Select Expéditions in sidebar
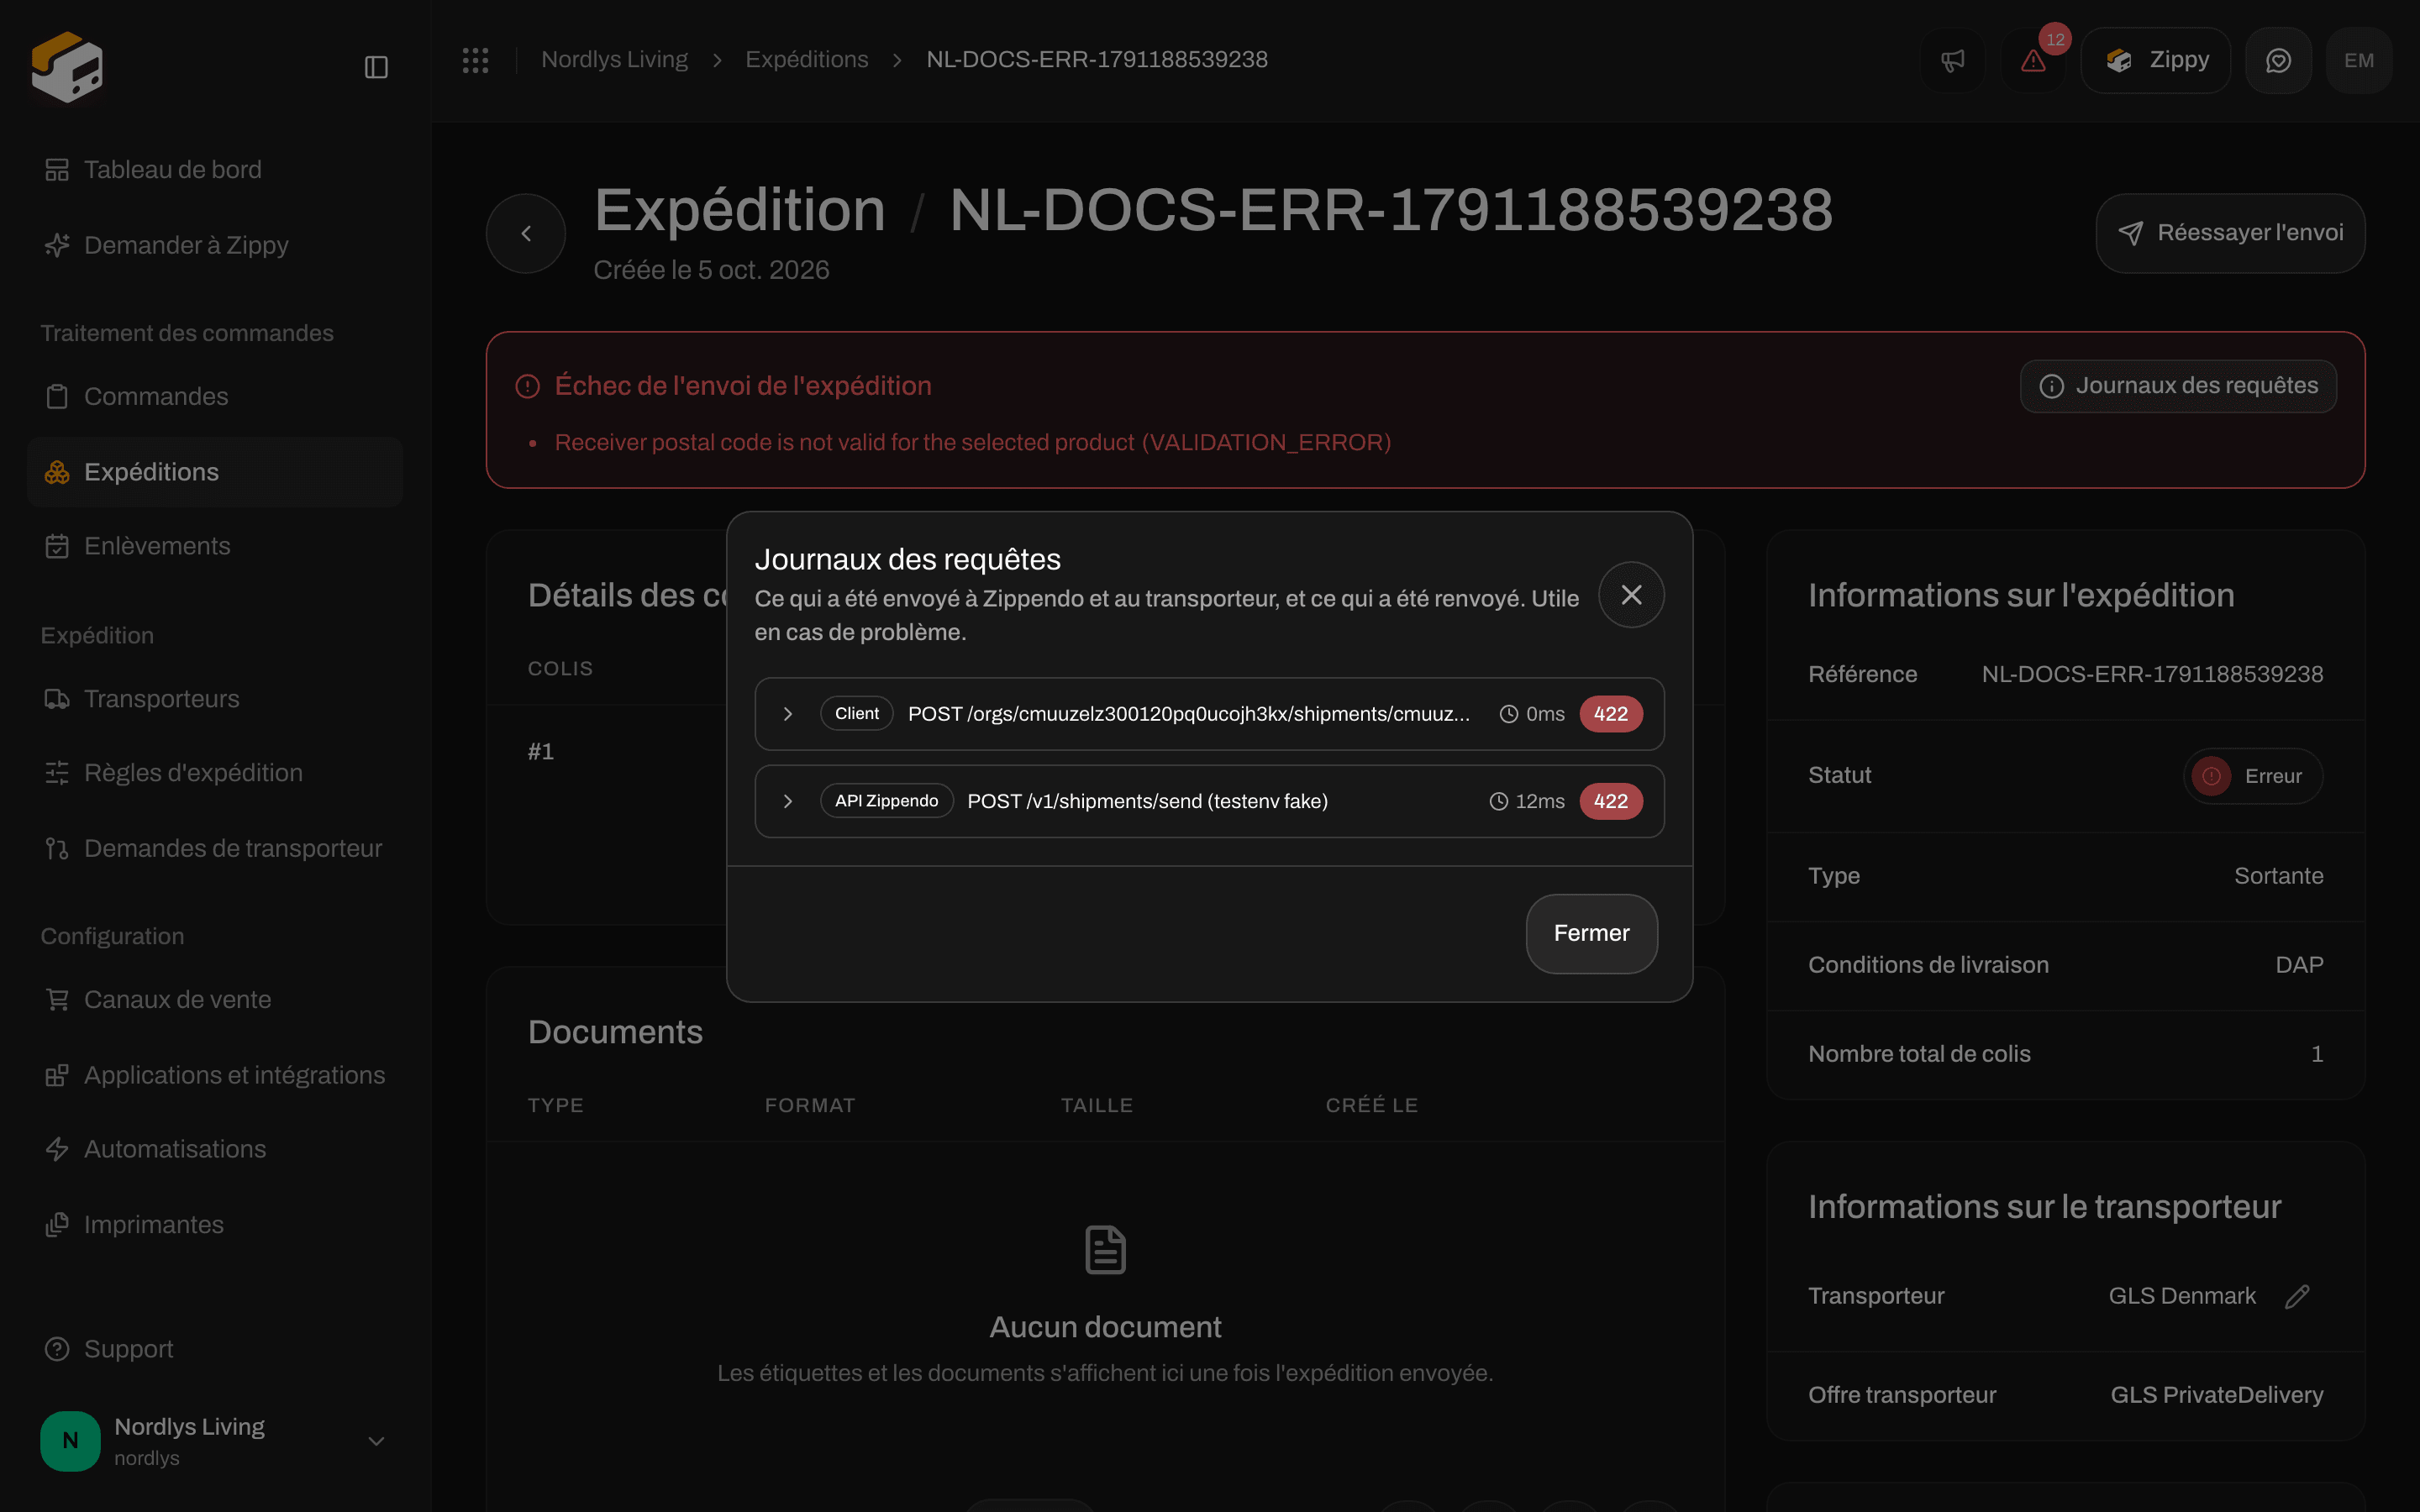 click(214, 472)
